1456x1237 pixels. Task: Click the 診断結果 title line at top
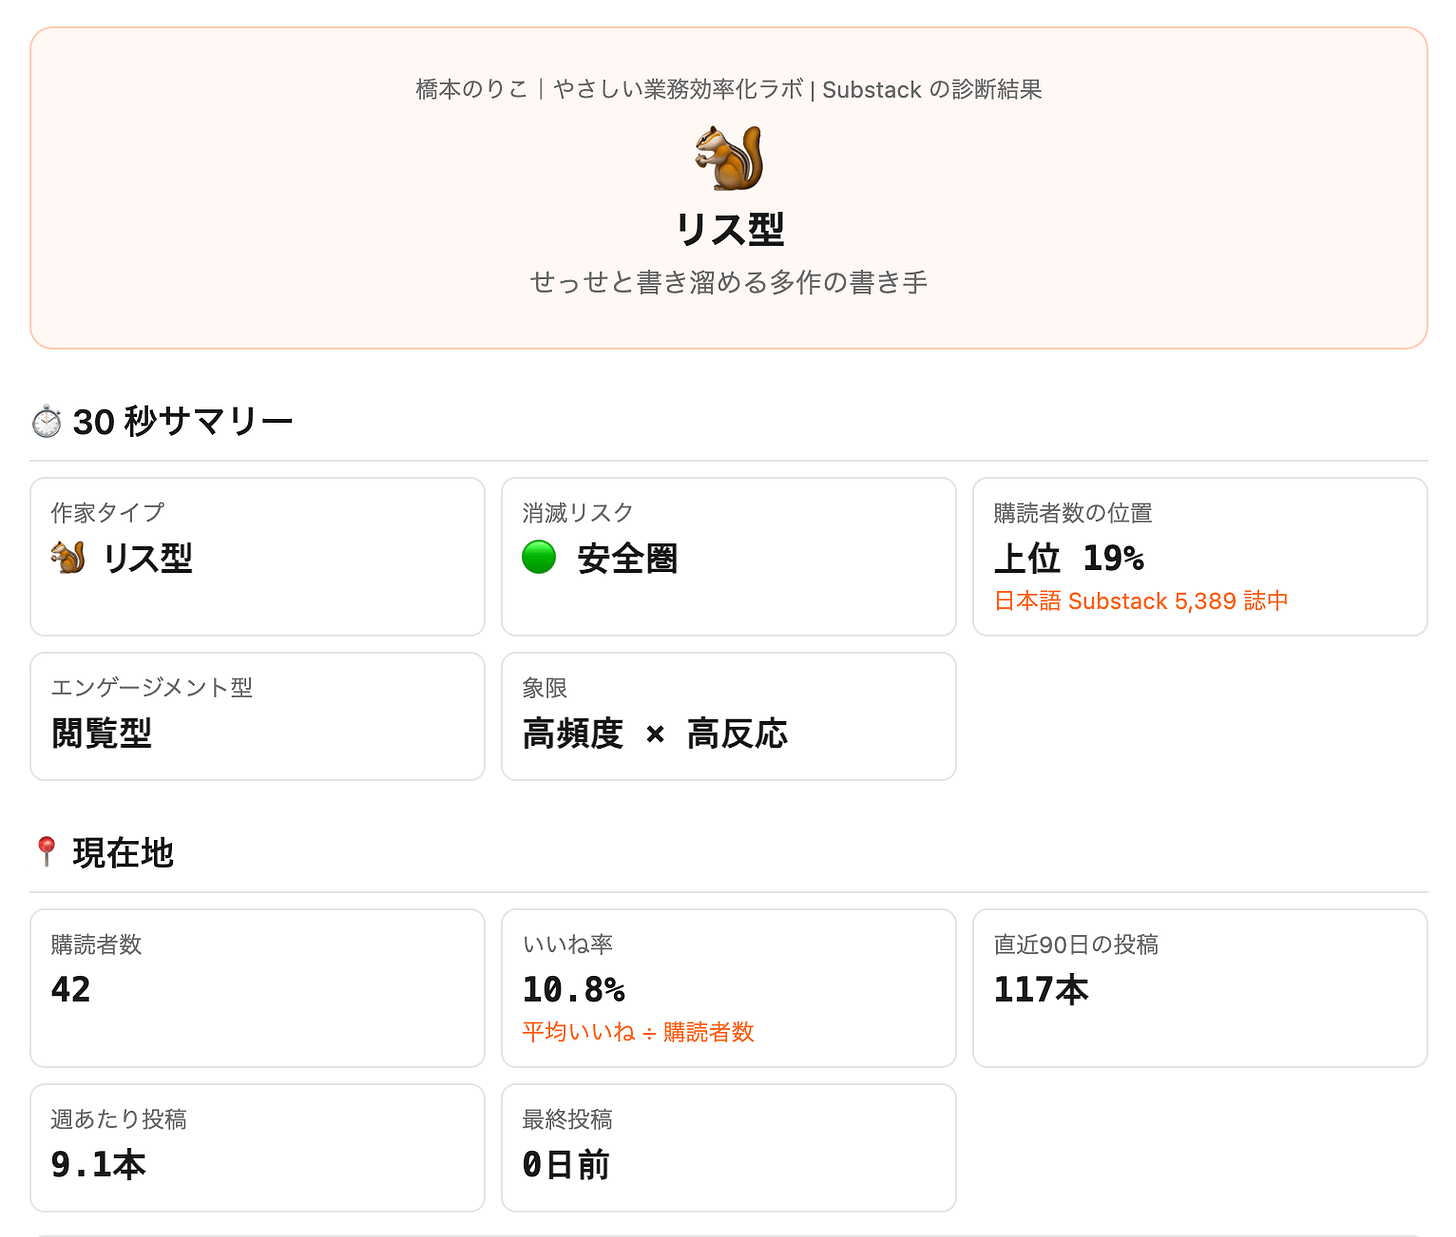pyautogui.click(x=729, y=89)
